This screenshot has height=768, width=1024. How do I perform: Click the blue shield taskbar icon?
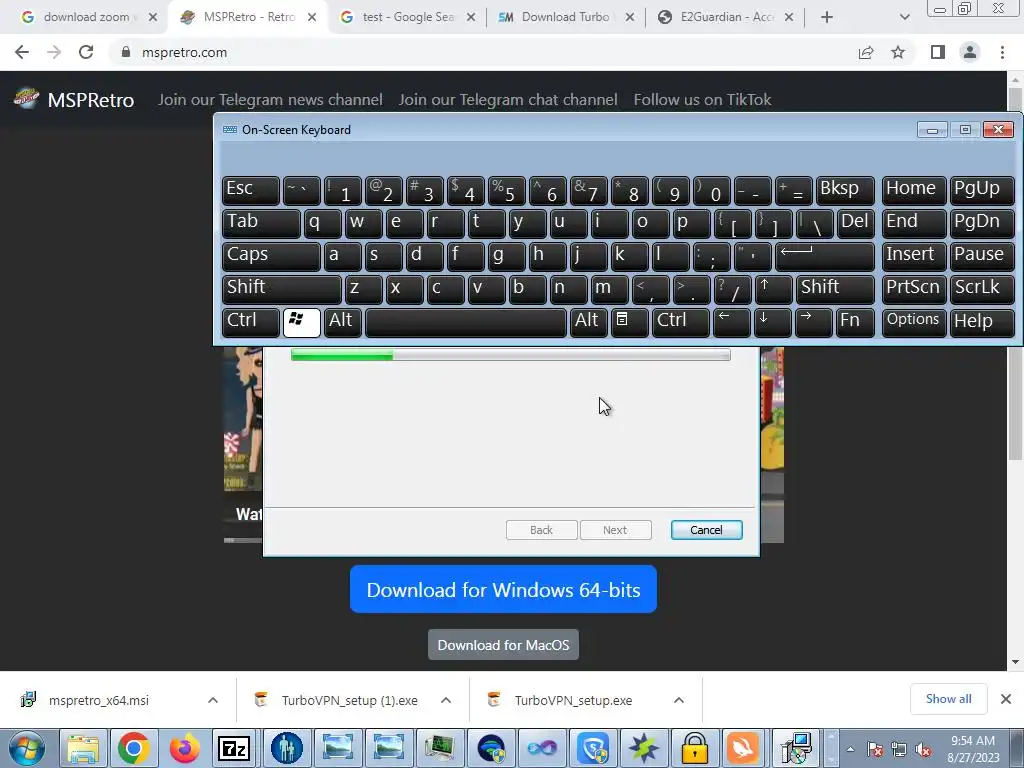coord(592,748)
